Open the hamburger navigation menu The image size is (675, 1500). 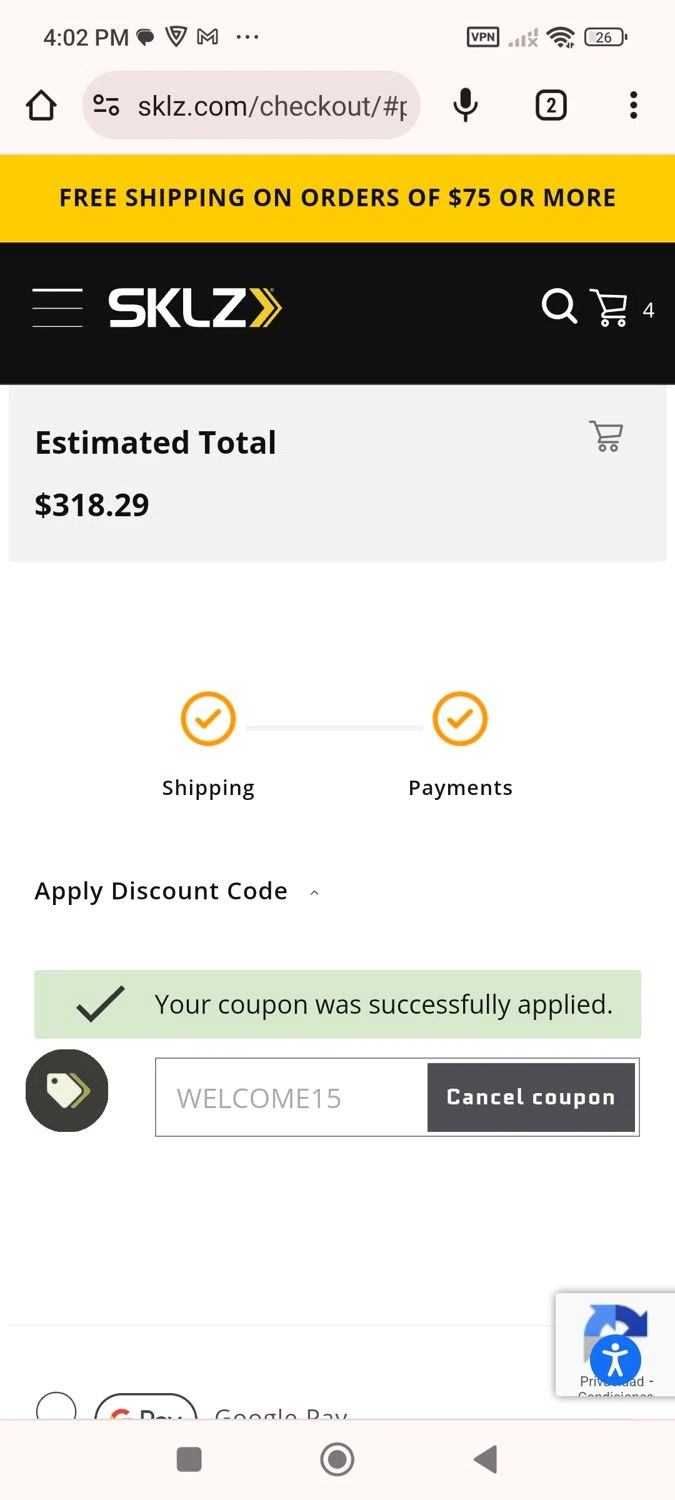point(57,307)
